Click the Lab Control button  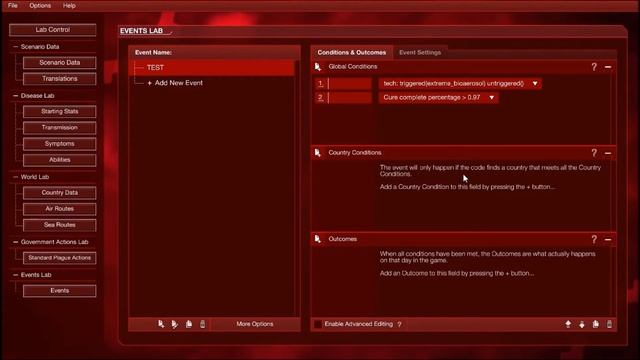click(53, 30)
